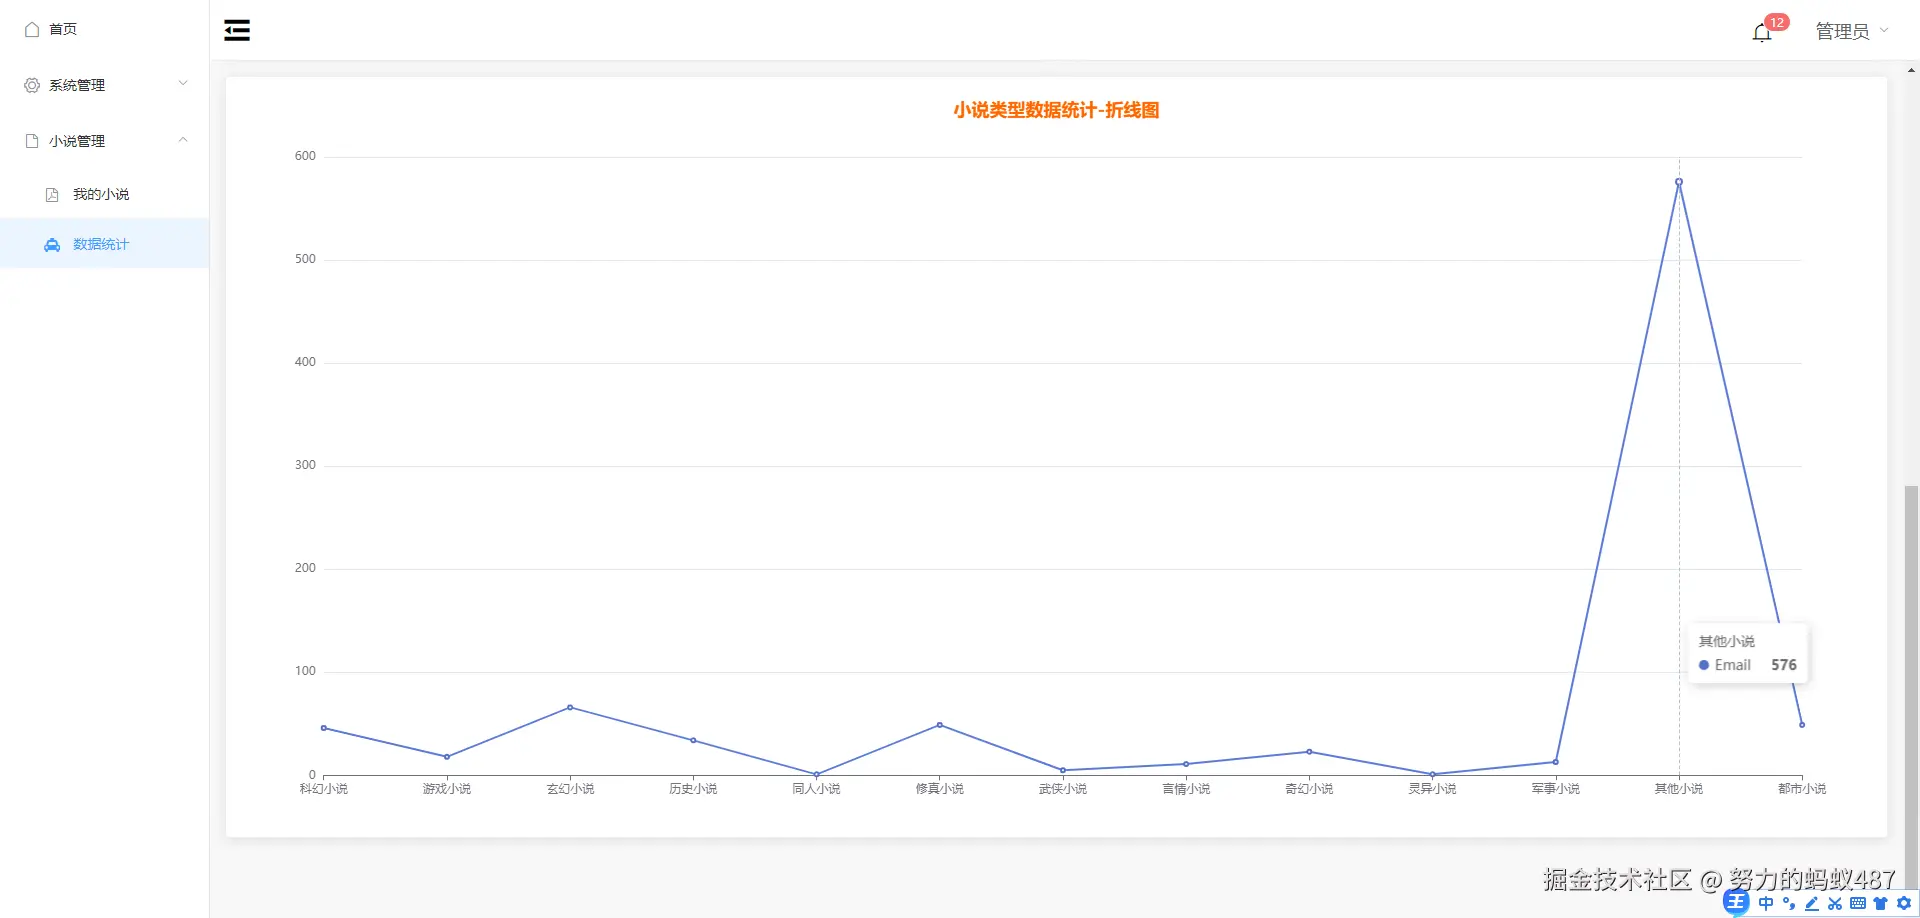Select the PDF file icon beside 我的小说

(x=51, y=194)
